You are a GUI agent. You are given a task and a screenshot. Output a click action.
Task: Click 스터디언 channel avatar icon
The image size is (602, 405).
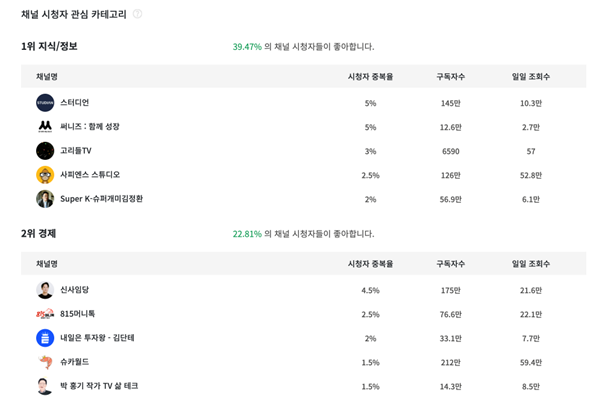[45, 103]
